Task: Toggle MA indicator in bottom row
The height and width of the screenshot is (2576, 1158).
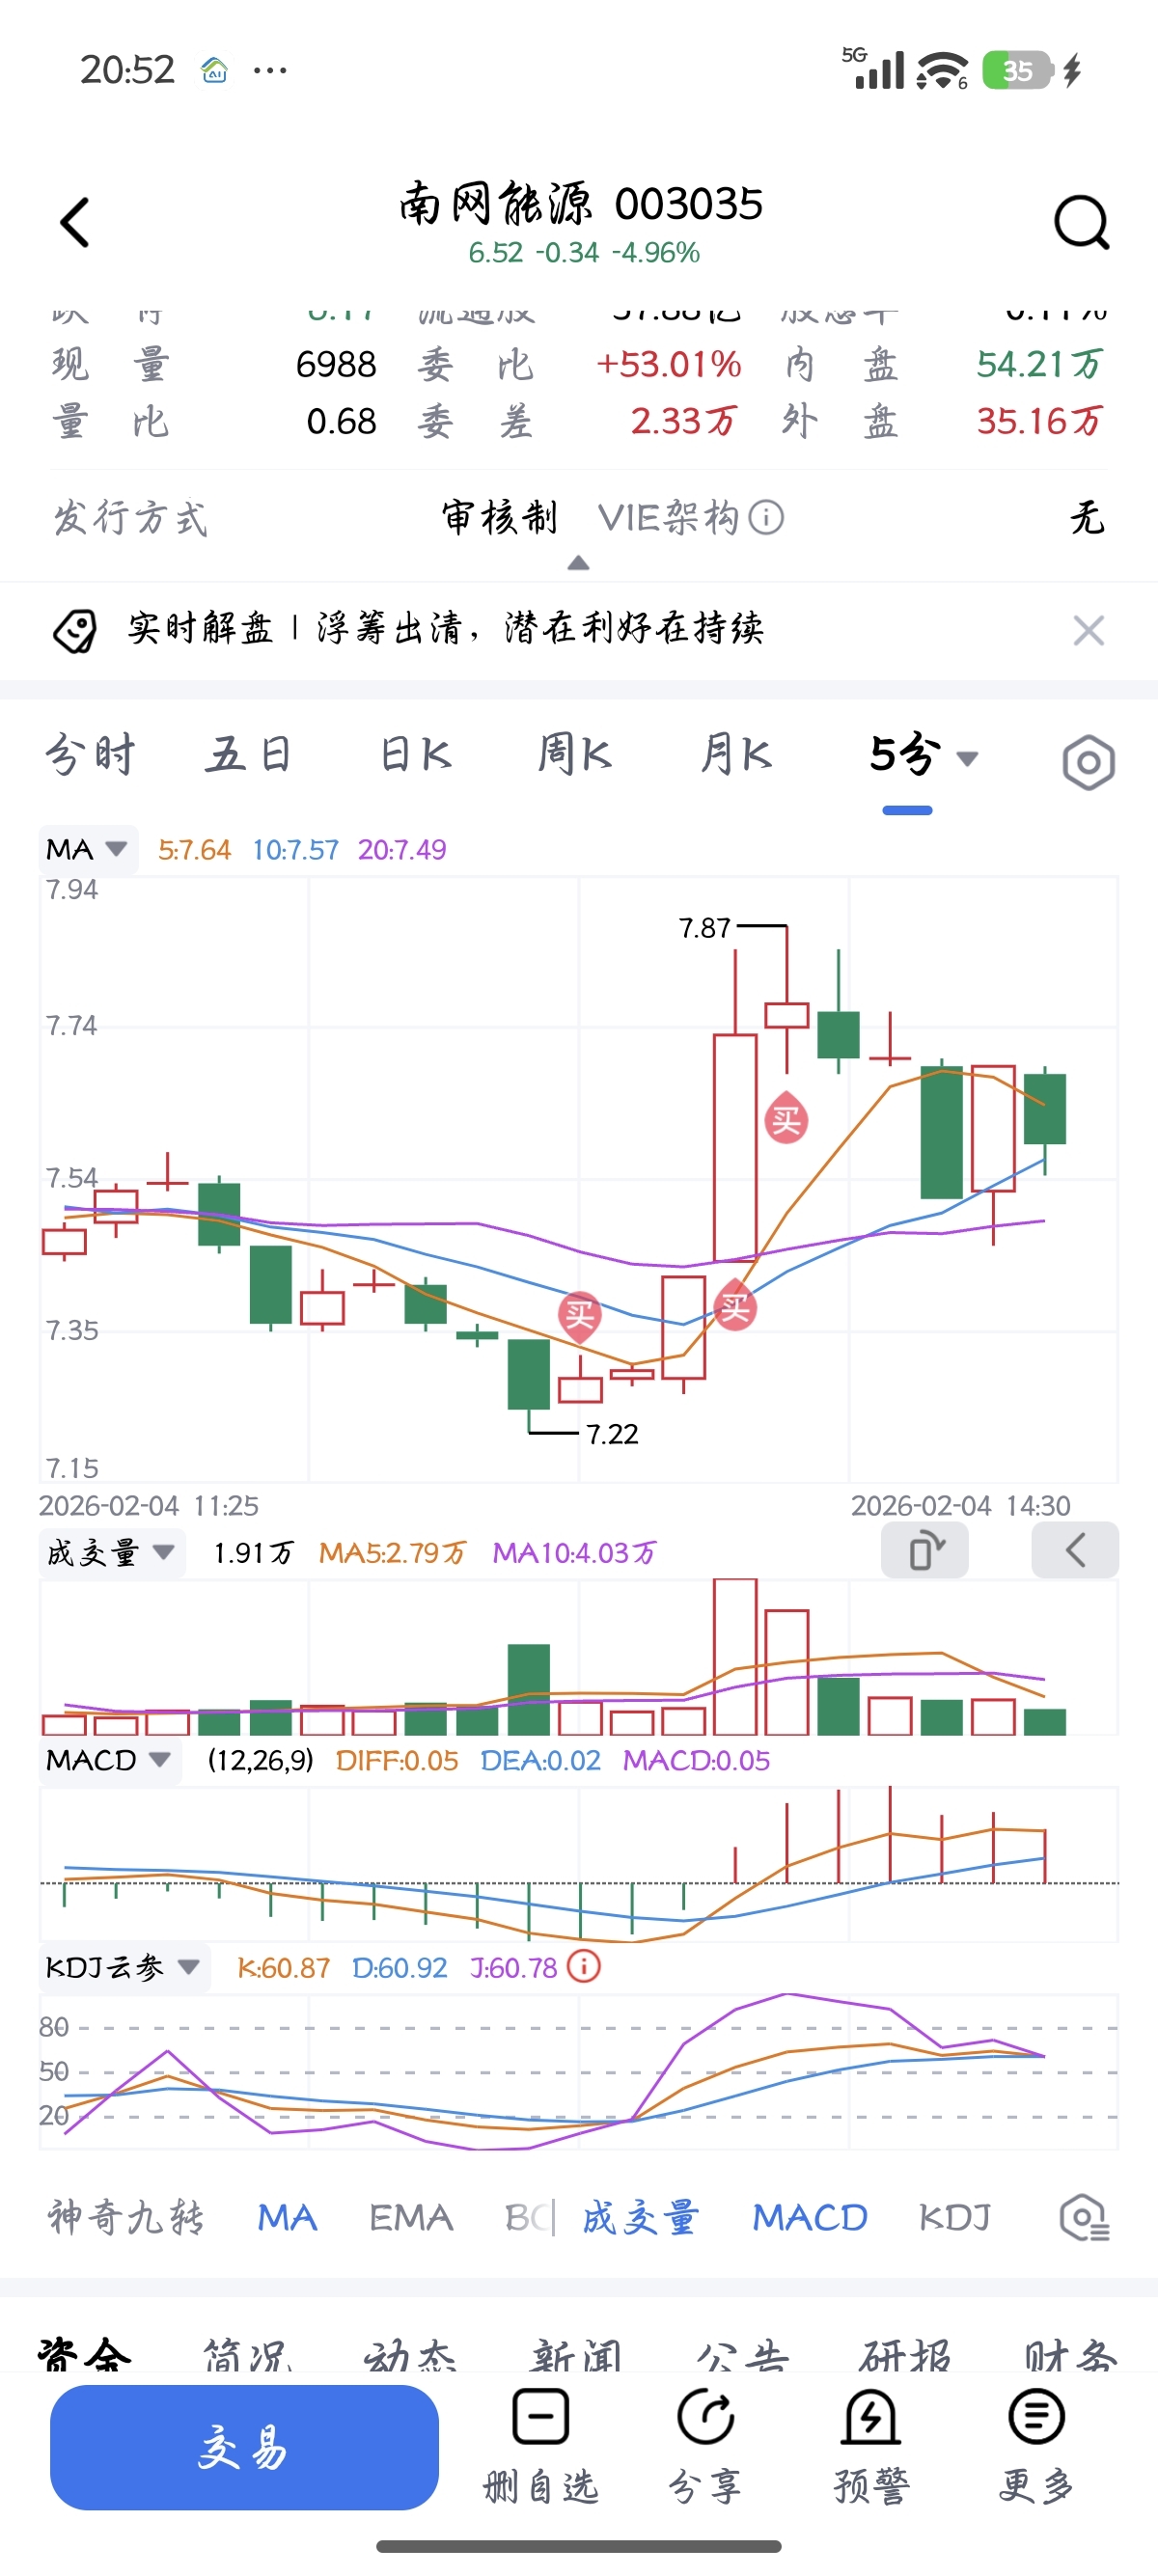Action: (x=287, y=2217)
